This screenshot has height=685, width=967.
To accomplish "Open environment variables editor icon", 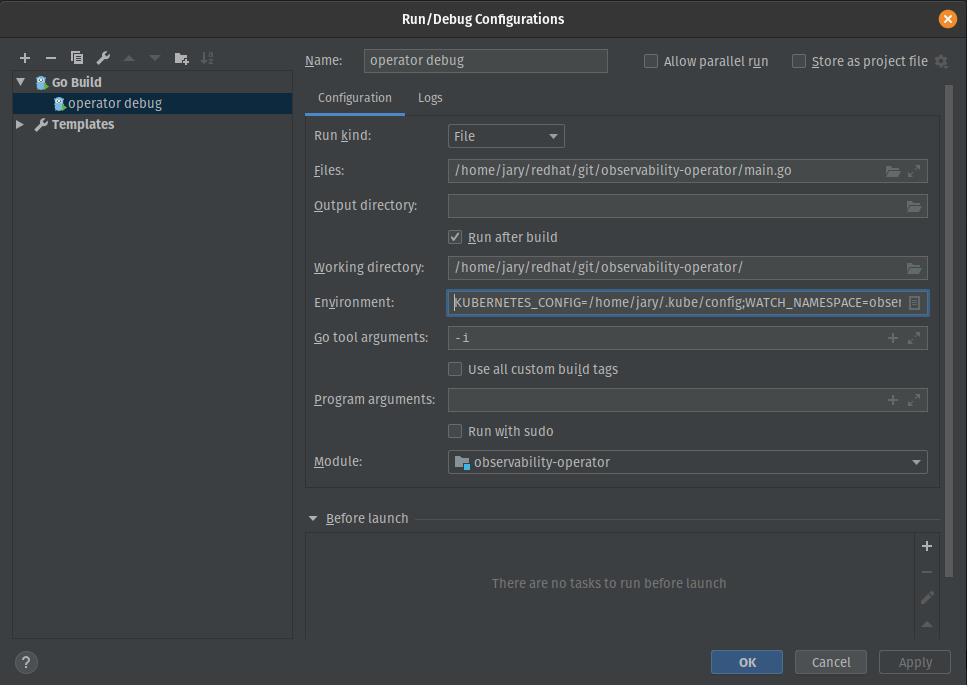I will point(915,303).
